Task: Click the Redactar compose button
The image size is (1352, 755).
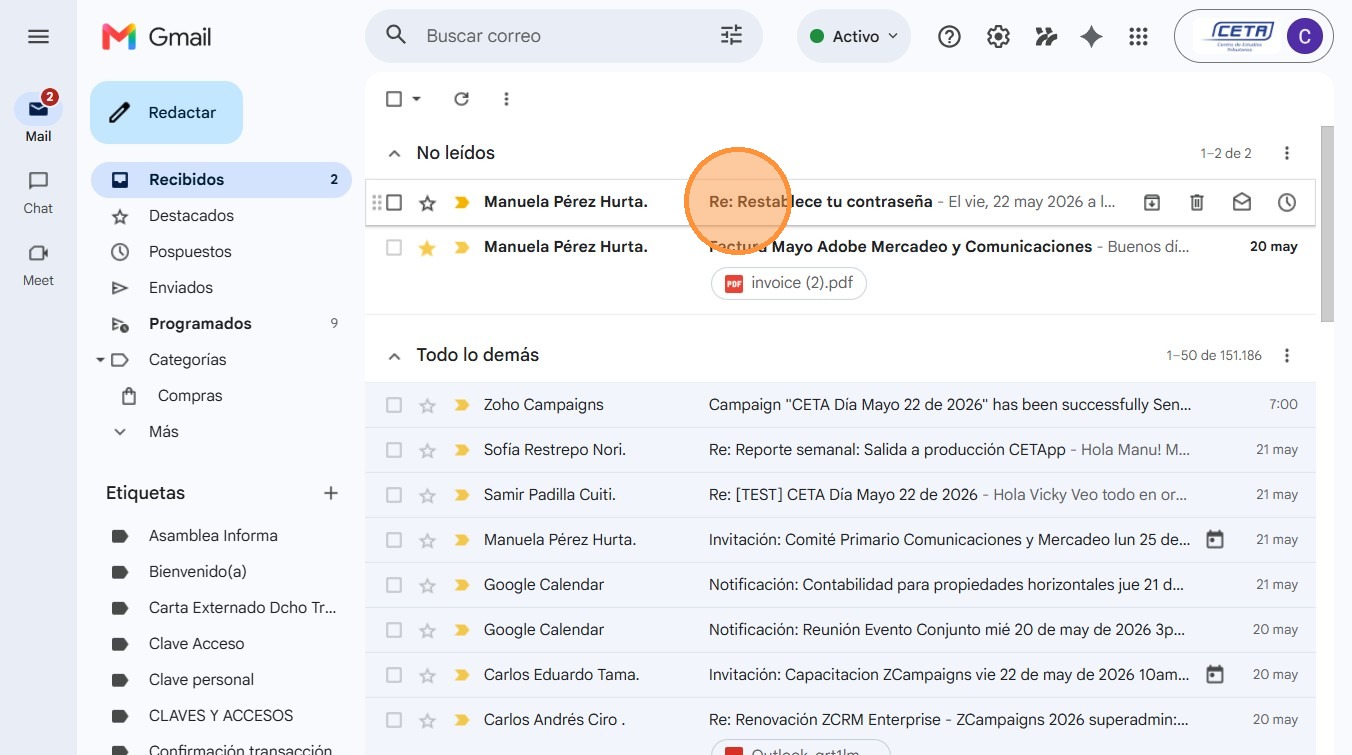Action: 166,112
